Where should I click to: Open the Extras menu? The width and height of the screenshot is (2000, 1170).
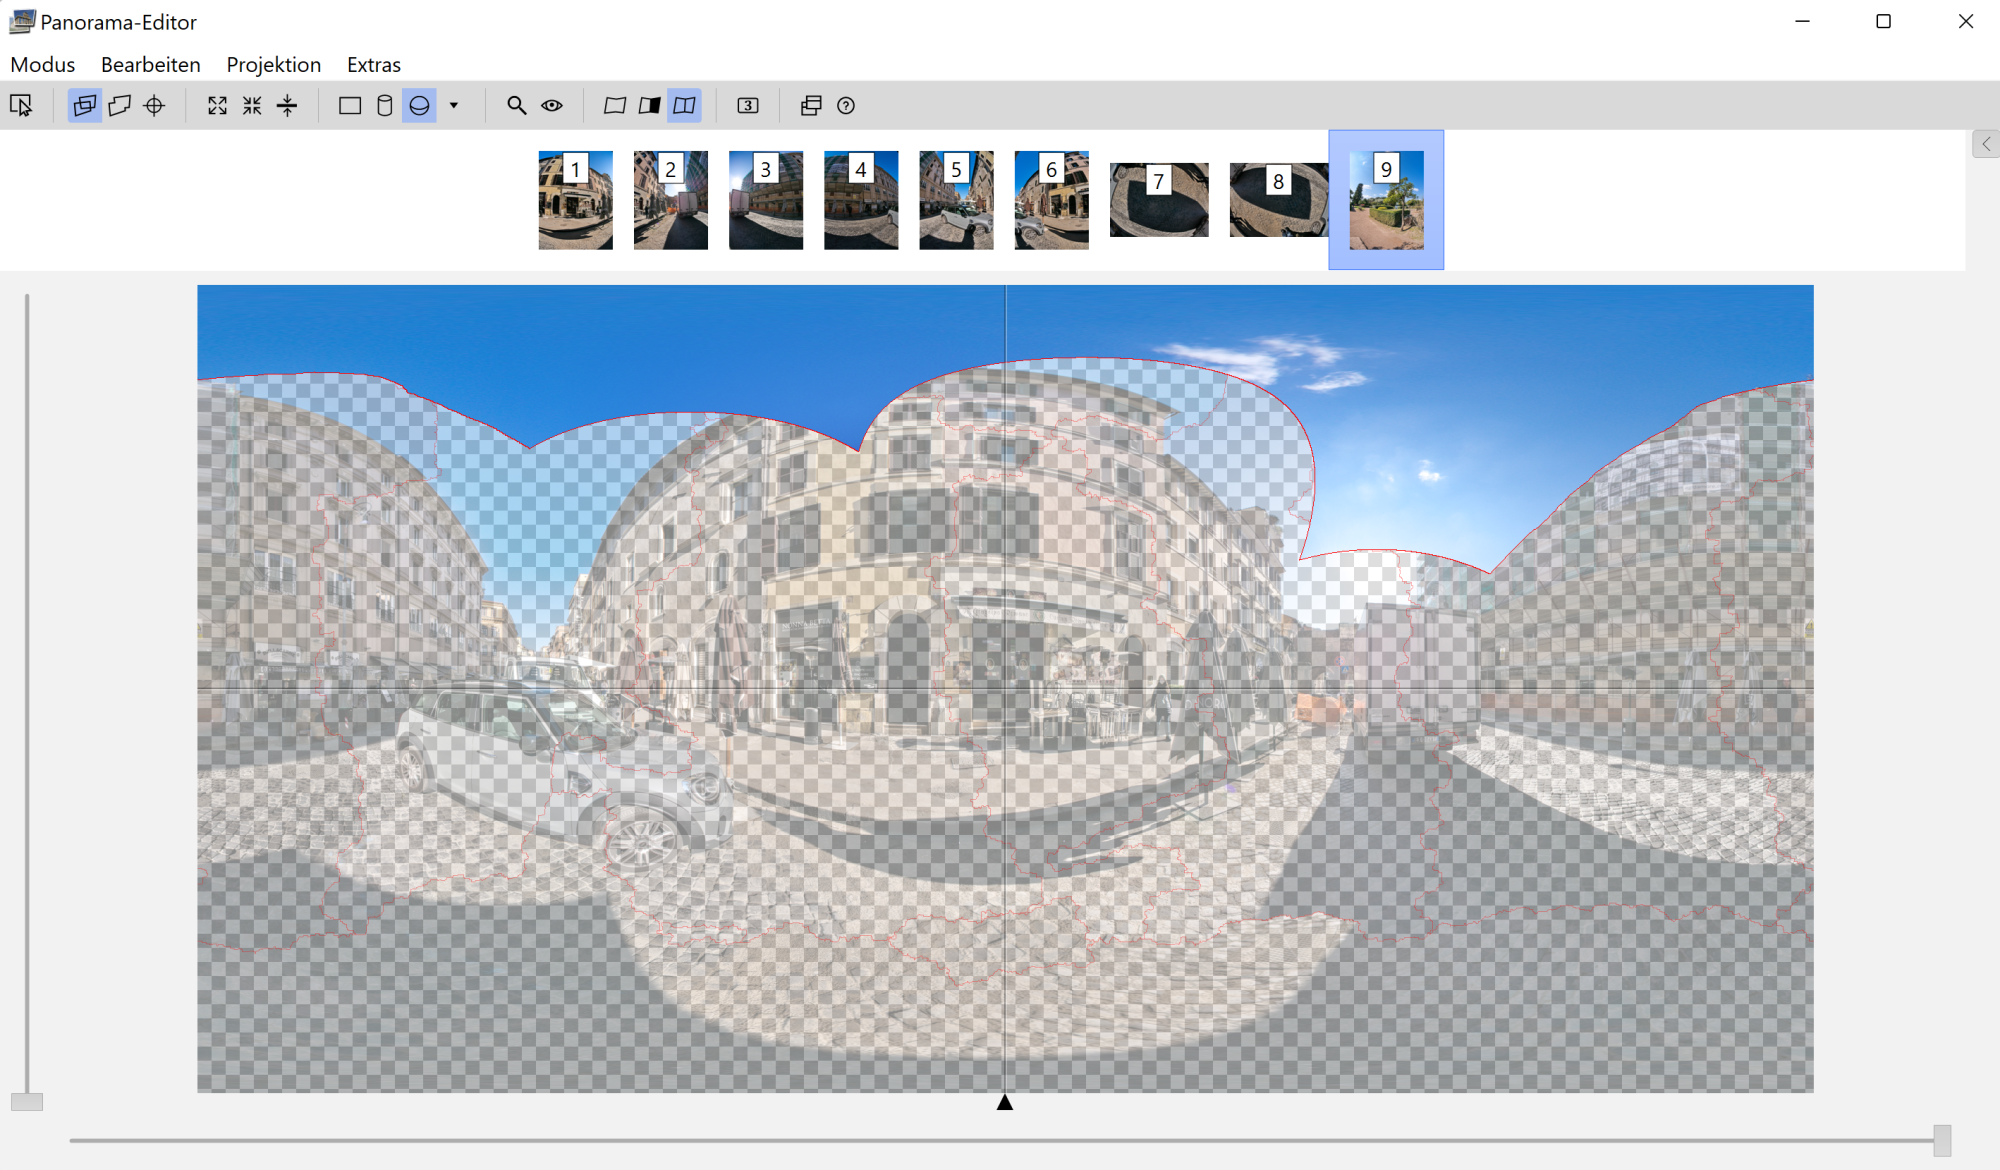click(x=373, y=64)
